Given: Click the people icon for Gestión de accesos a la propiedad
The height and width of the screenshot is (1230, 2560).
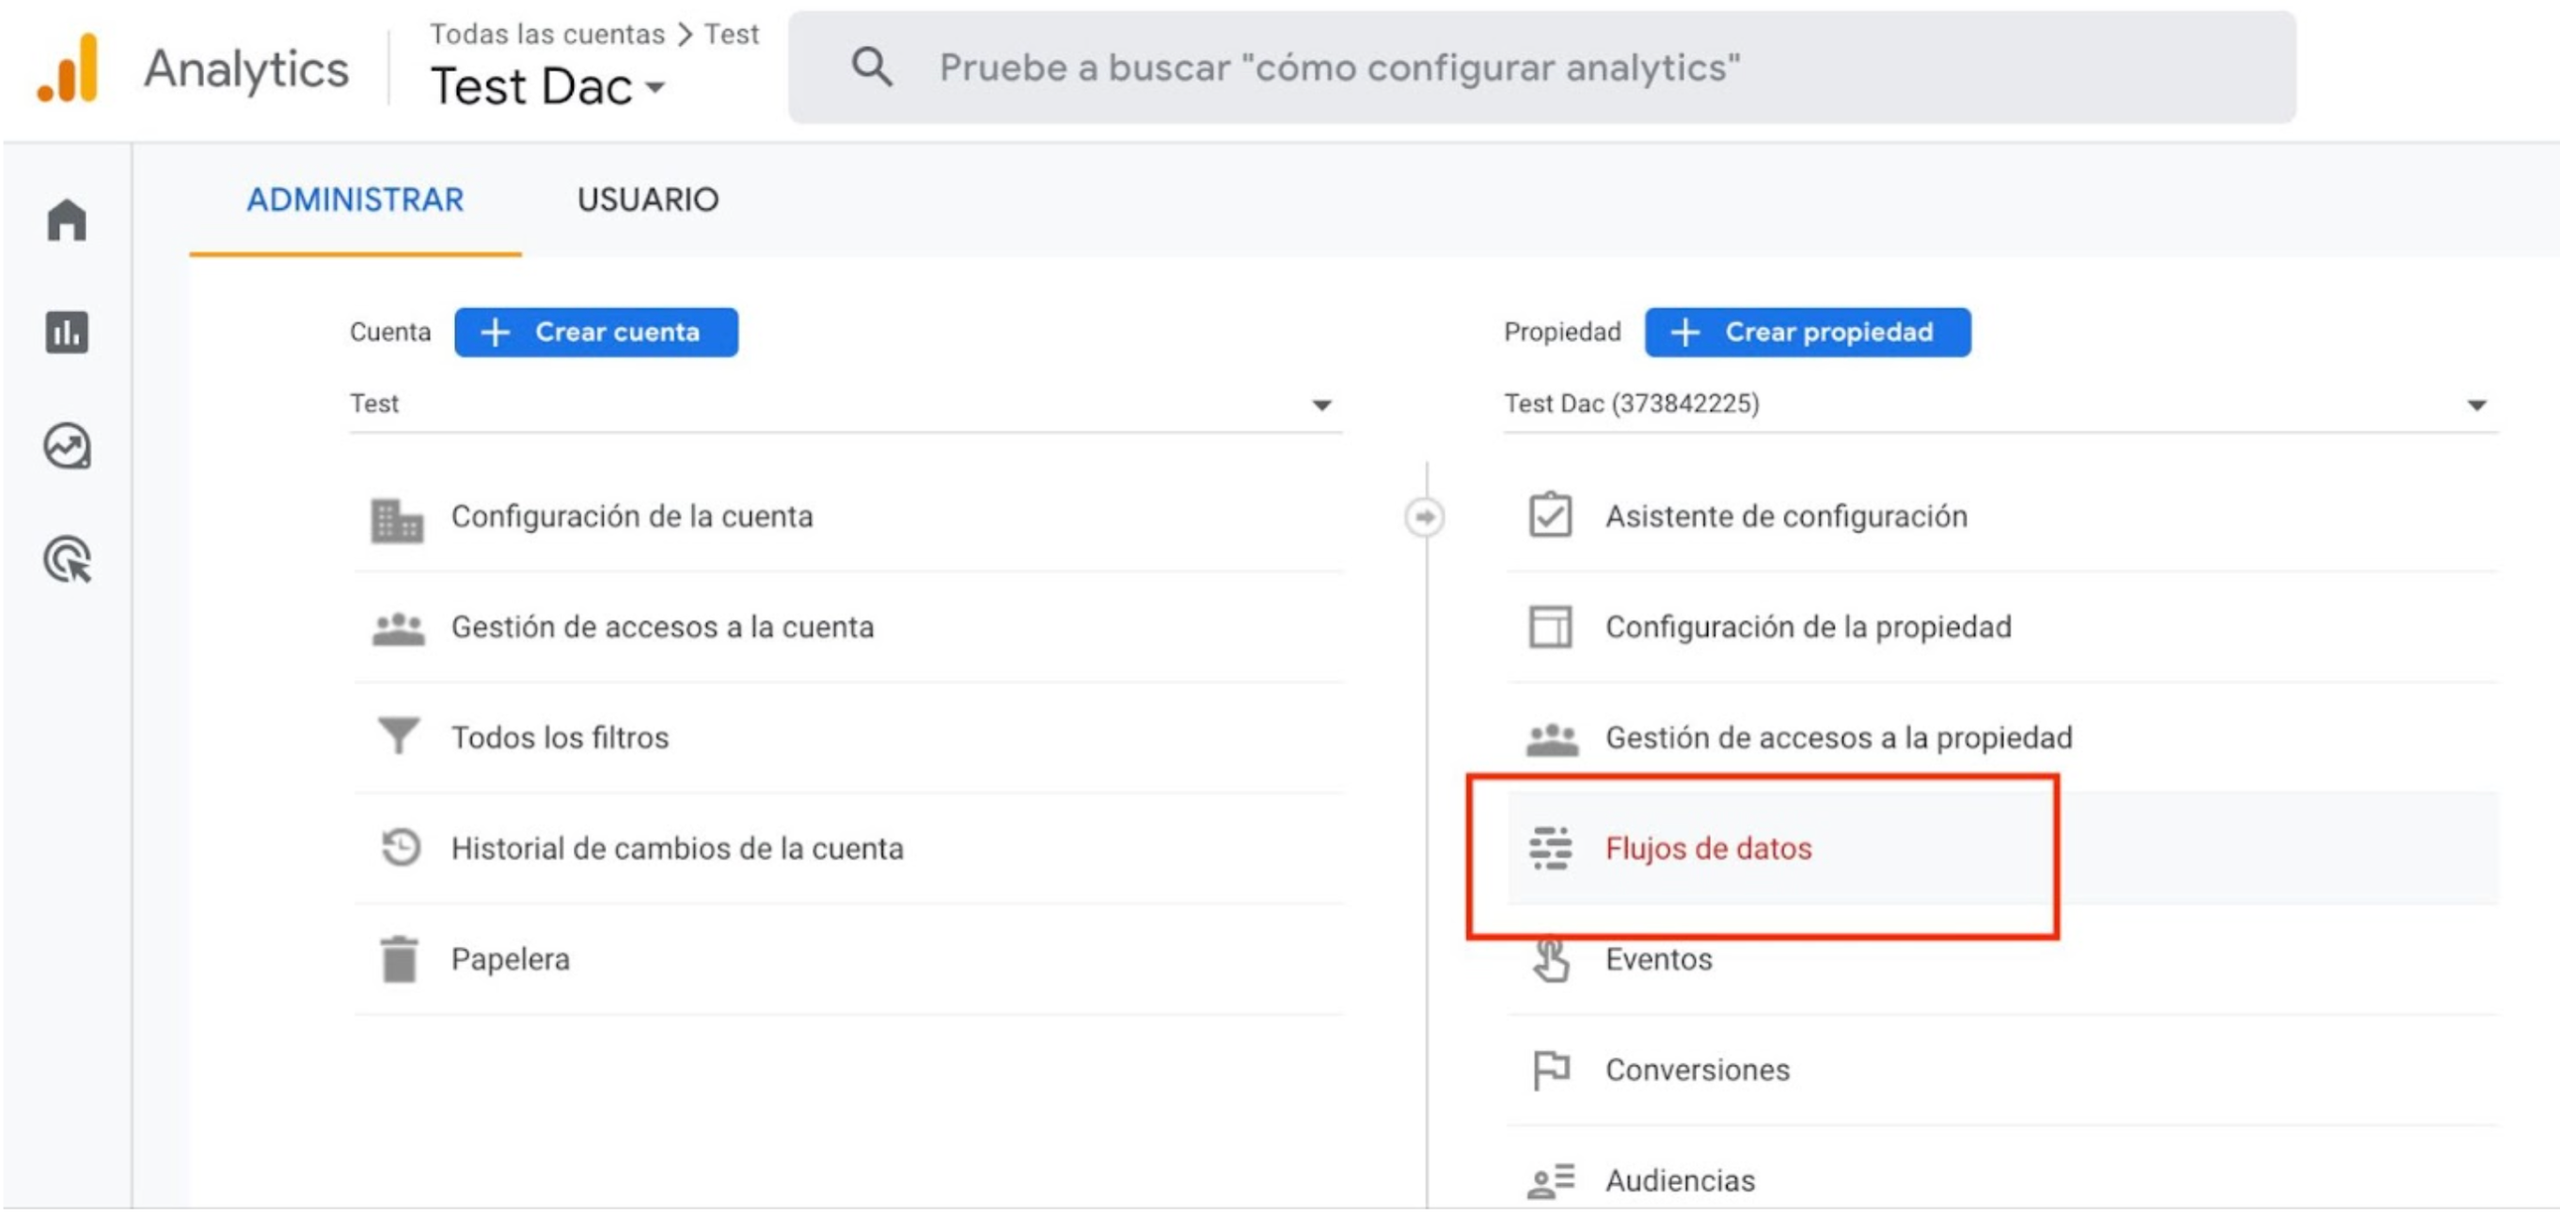Looking at the screenshot, I should tap(1552, 739).
